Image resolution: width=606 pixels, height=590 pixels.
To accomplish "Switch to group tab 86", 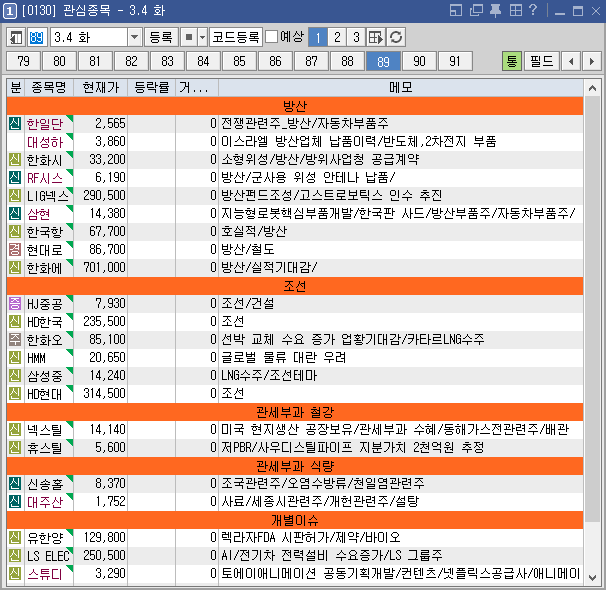I will (275, 61).
